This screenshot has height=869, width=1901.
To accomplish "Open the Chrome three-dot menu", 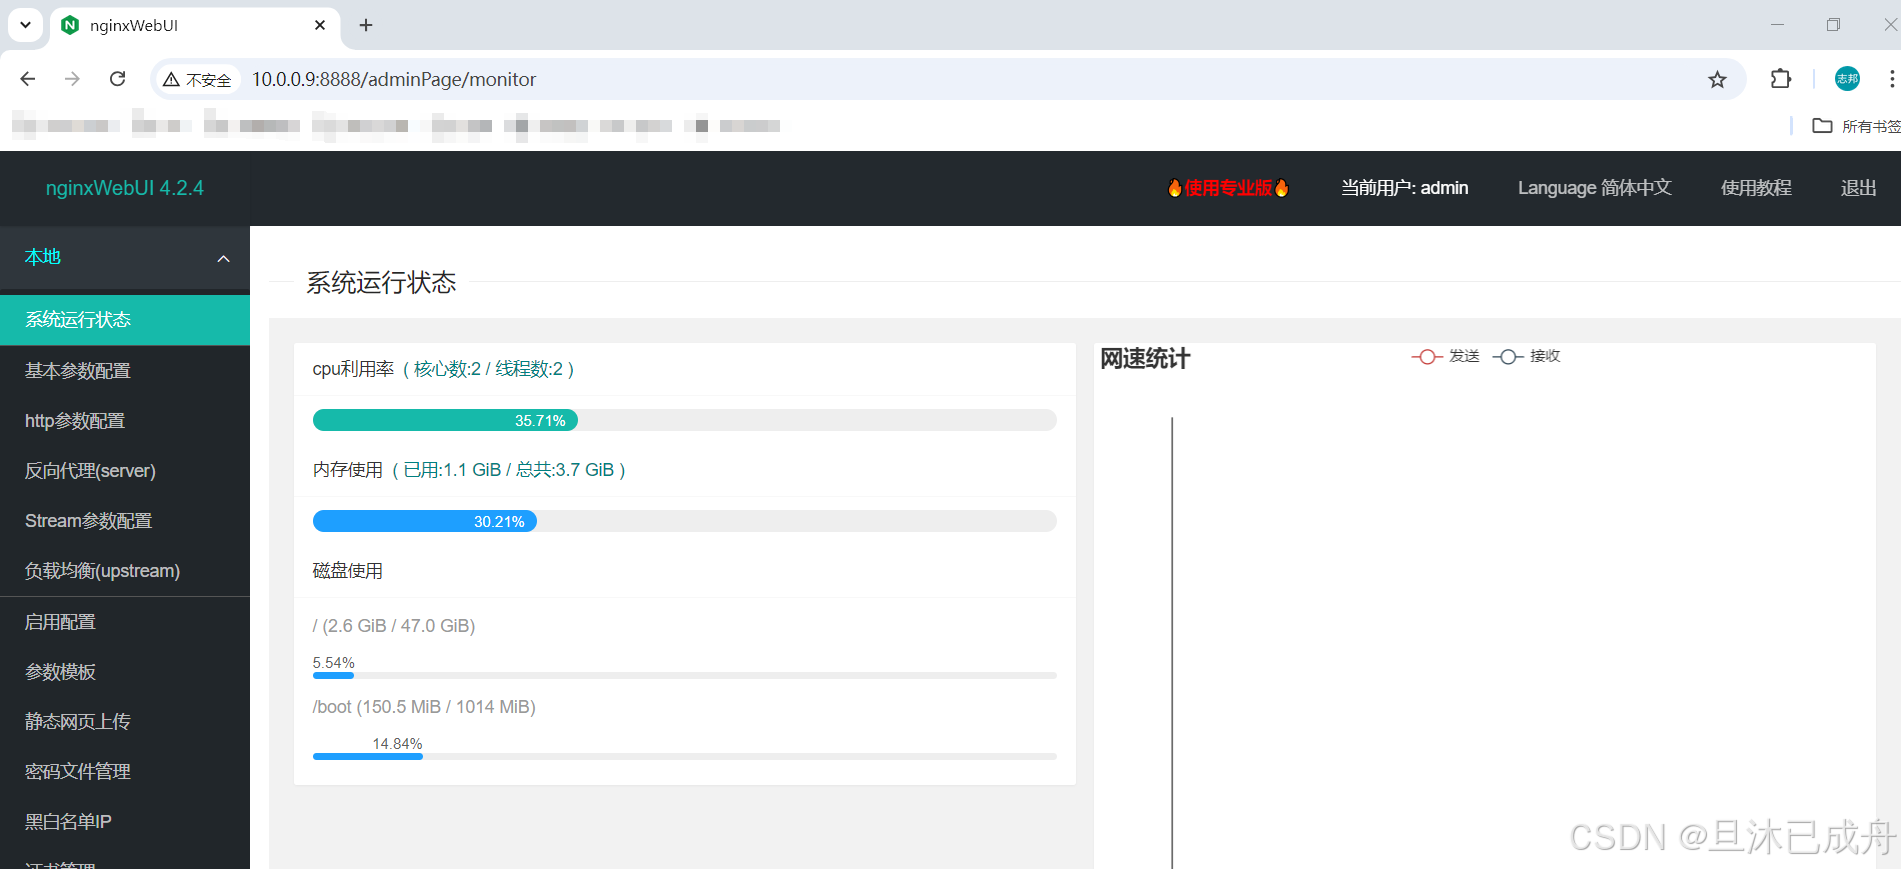I will coord(1891,79).
